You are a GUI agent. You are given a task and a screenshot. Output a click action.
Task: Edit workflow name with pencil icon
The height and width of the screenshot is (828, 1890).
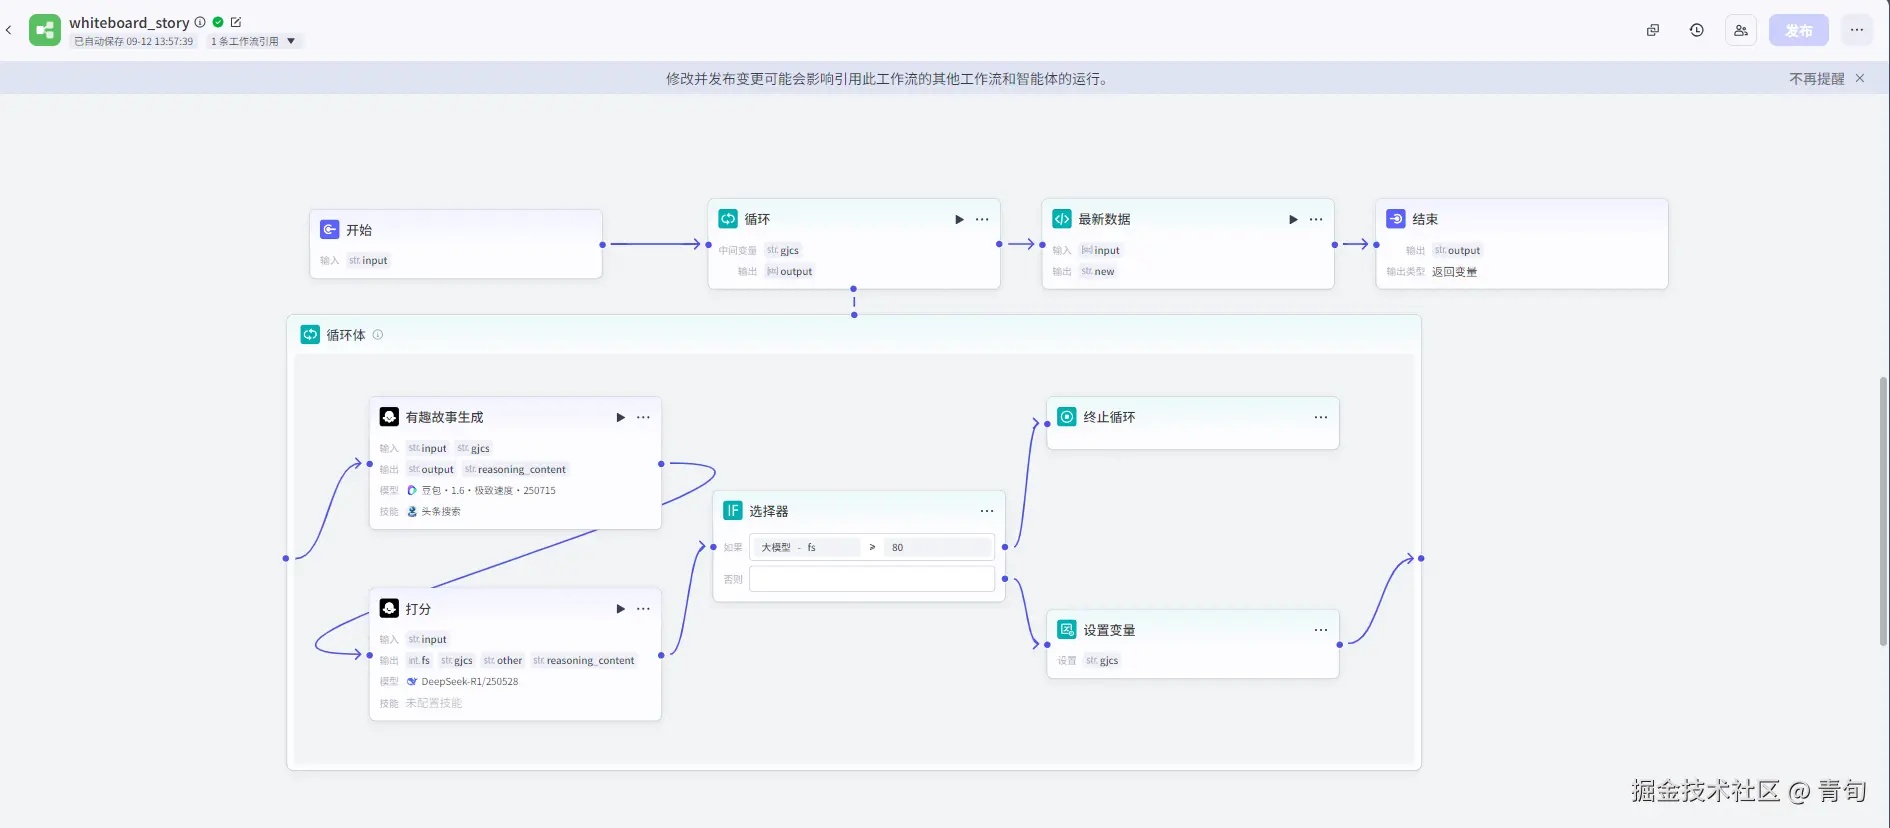point(236,22)
